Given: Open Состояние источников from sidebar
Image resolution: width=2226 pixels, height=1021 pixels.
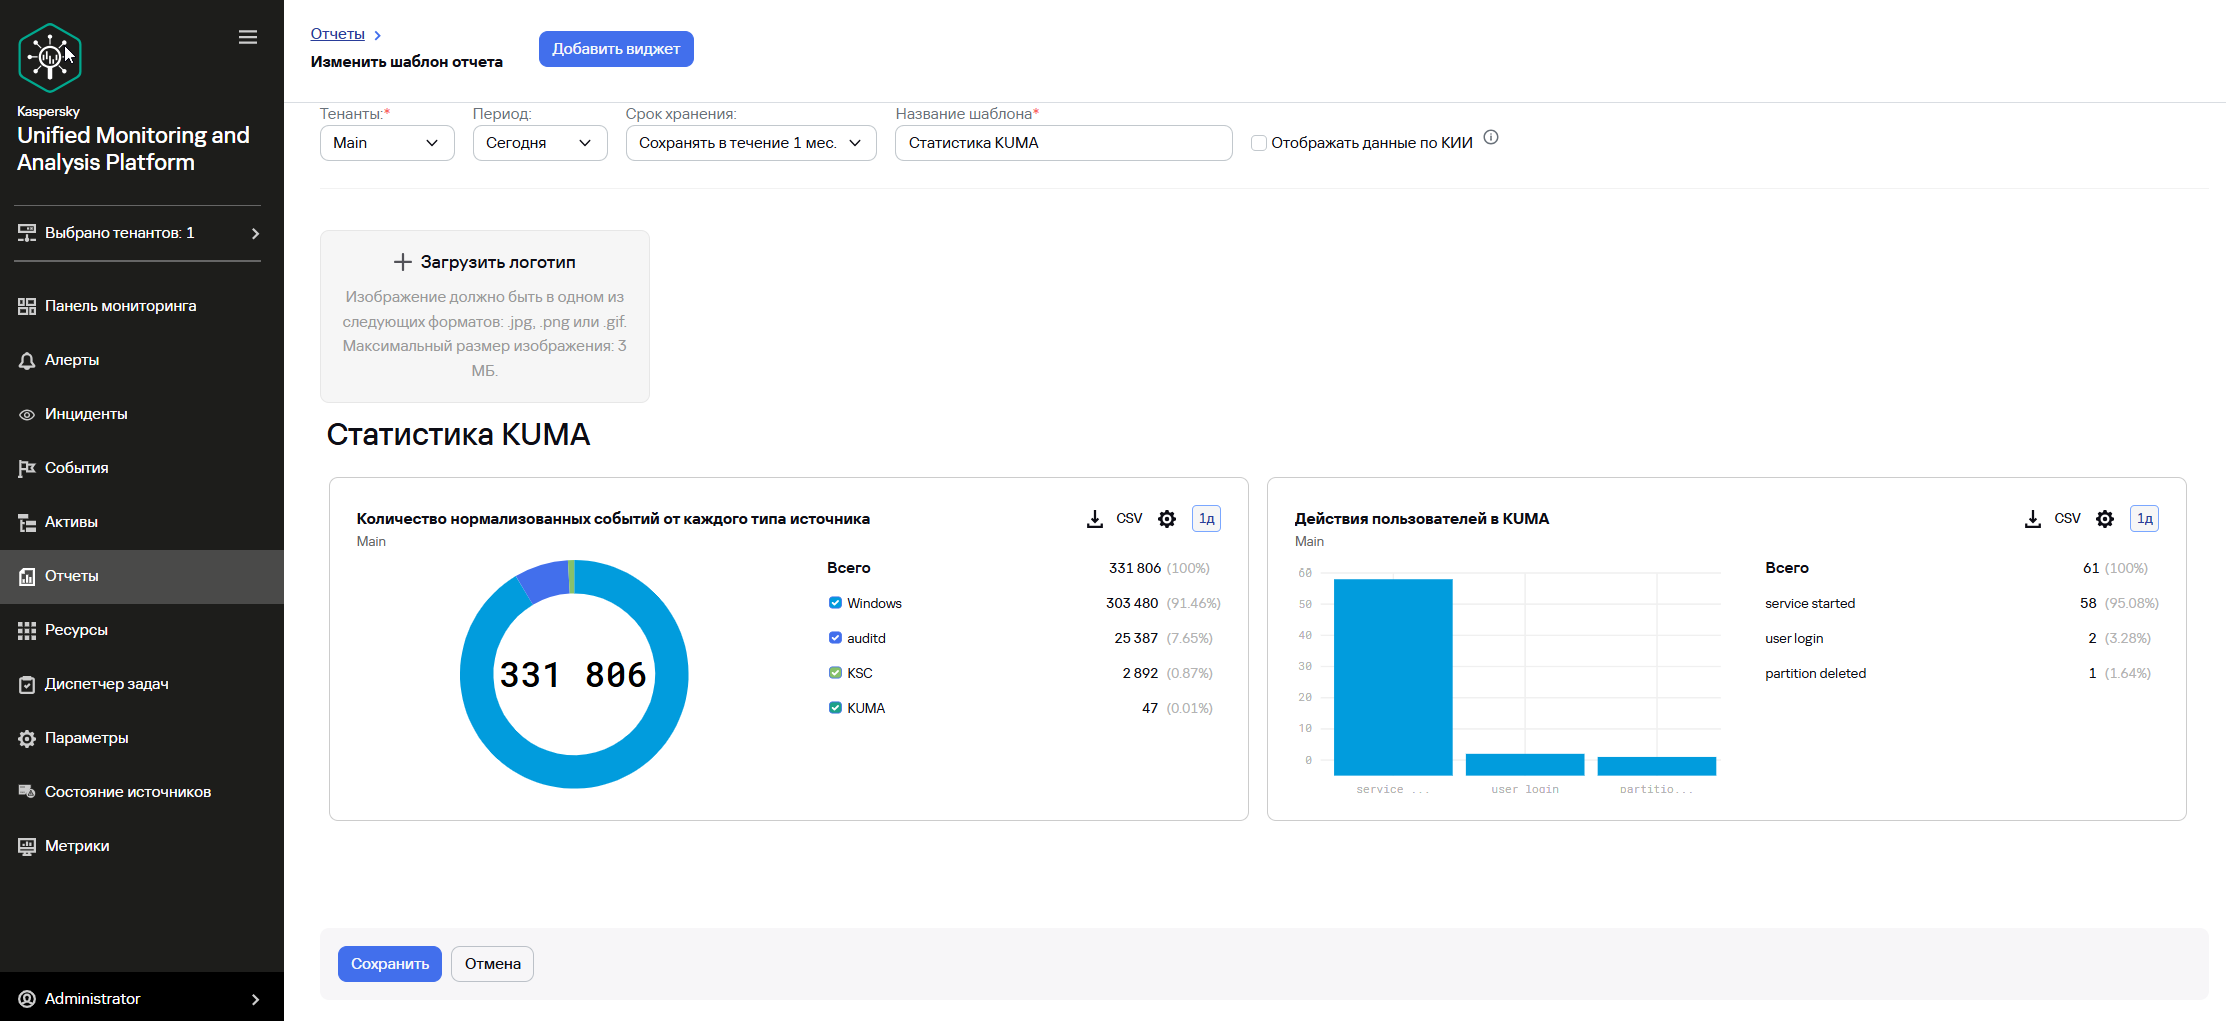Looking at the screenshot, I should (142, 792).
